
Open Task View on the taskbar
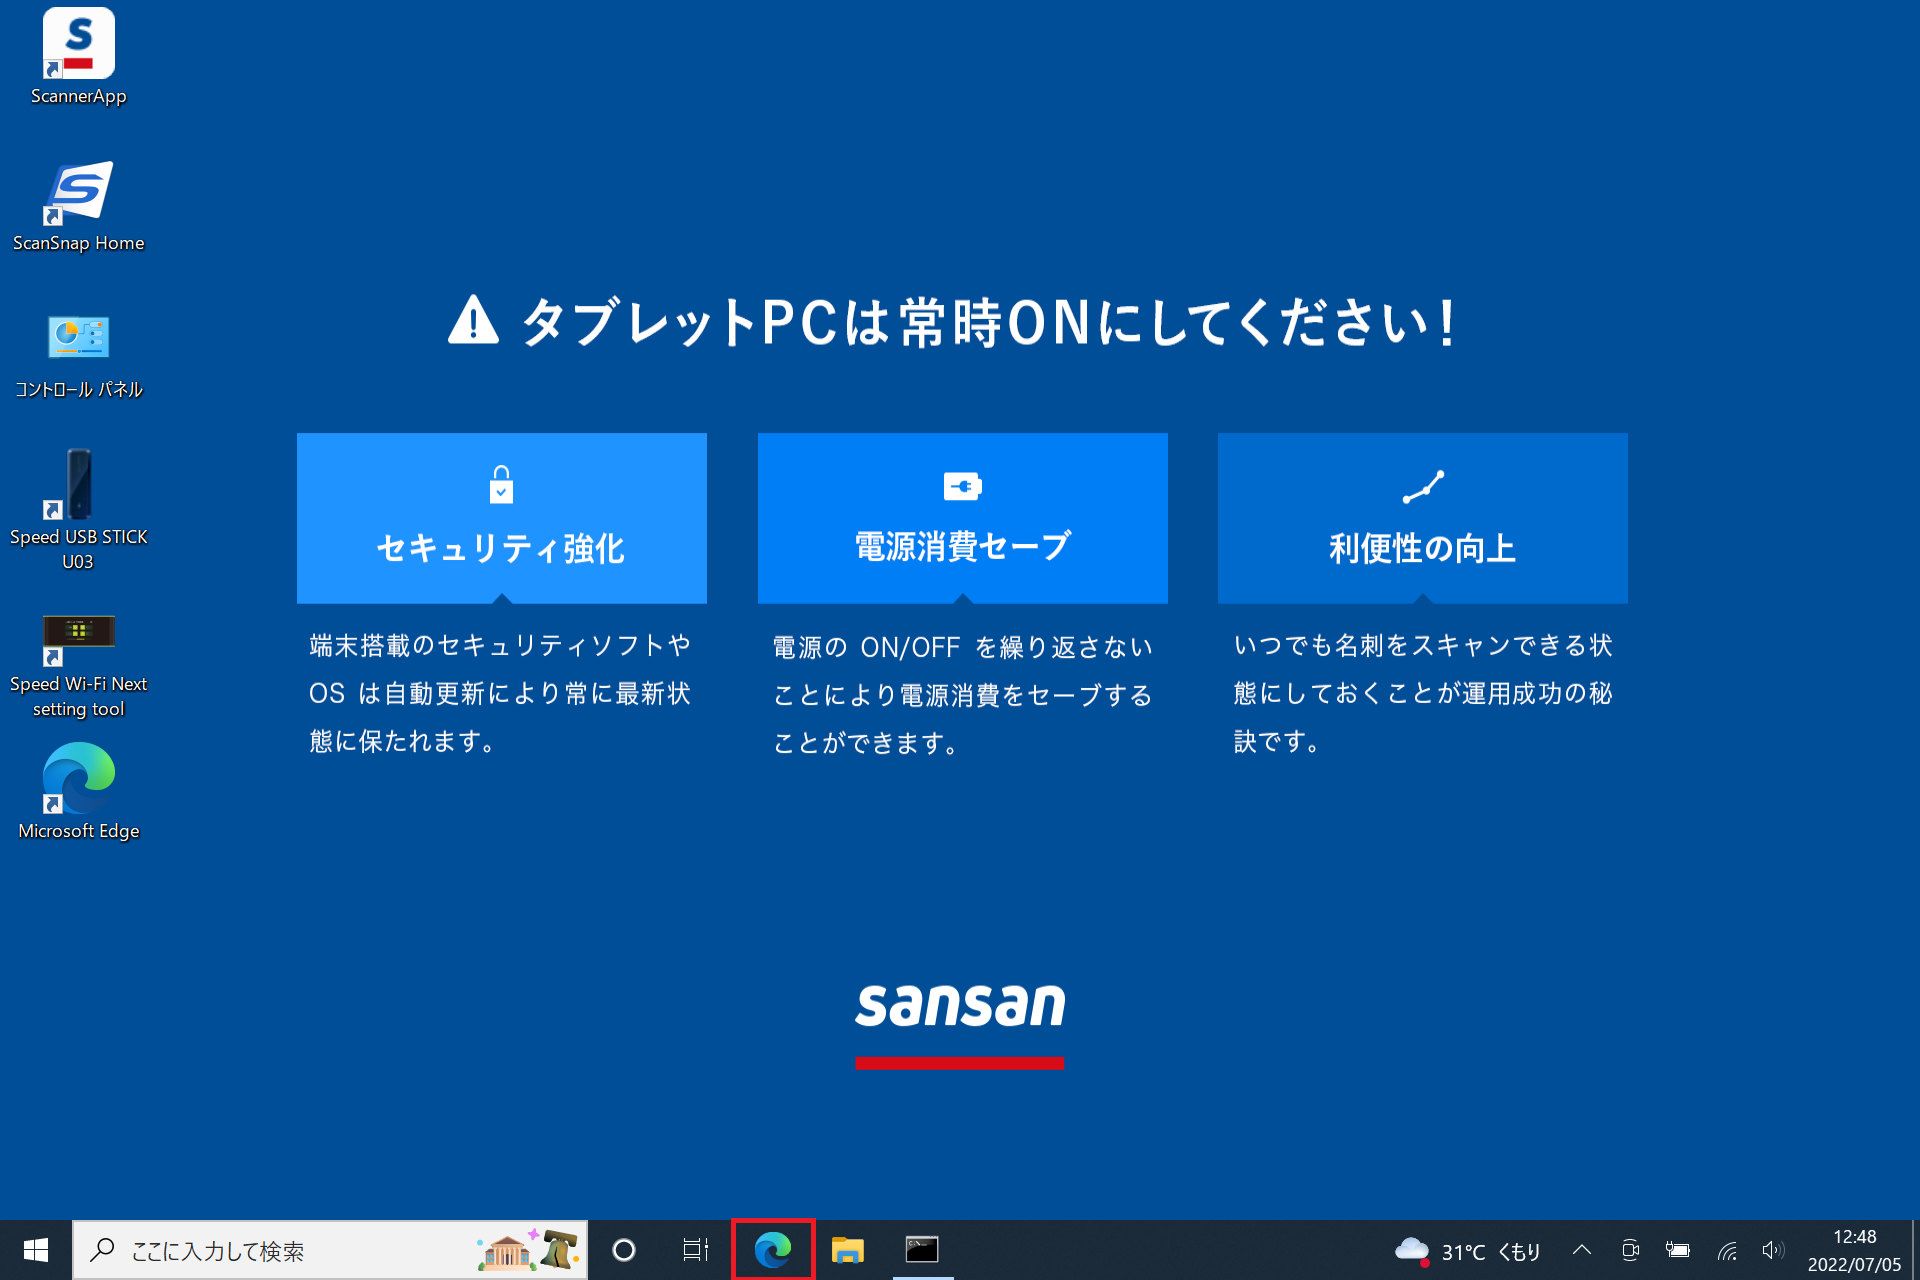(x=695, y=1250)
